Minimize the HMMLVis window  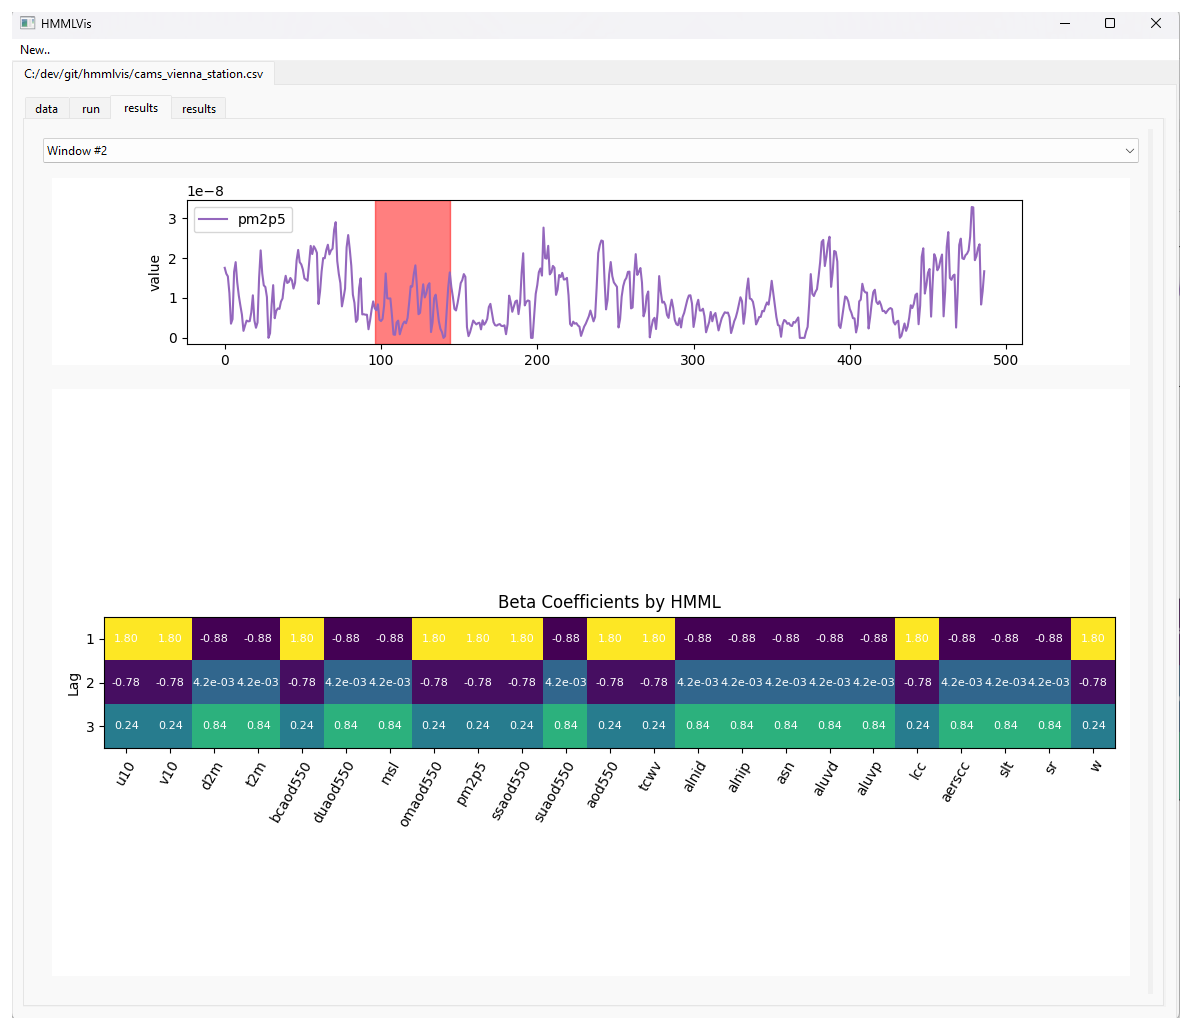coord(1064,23)
